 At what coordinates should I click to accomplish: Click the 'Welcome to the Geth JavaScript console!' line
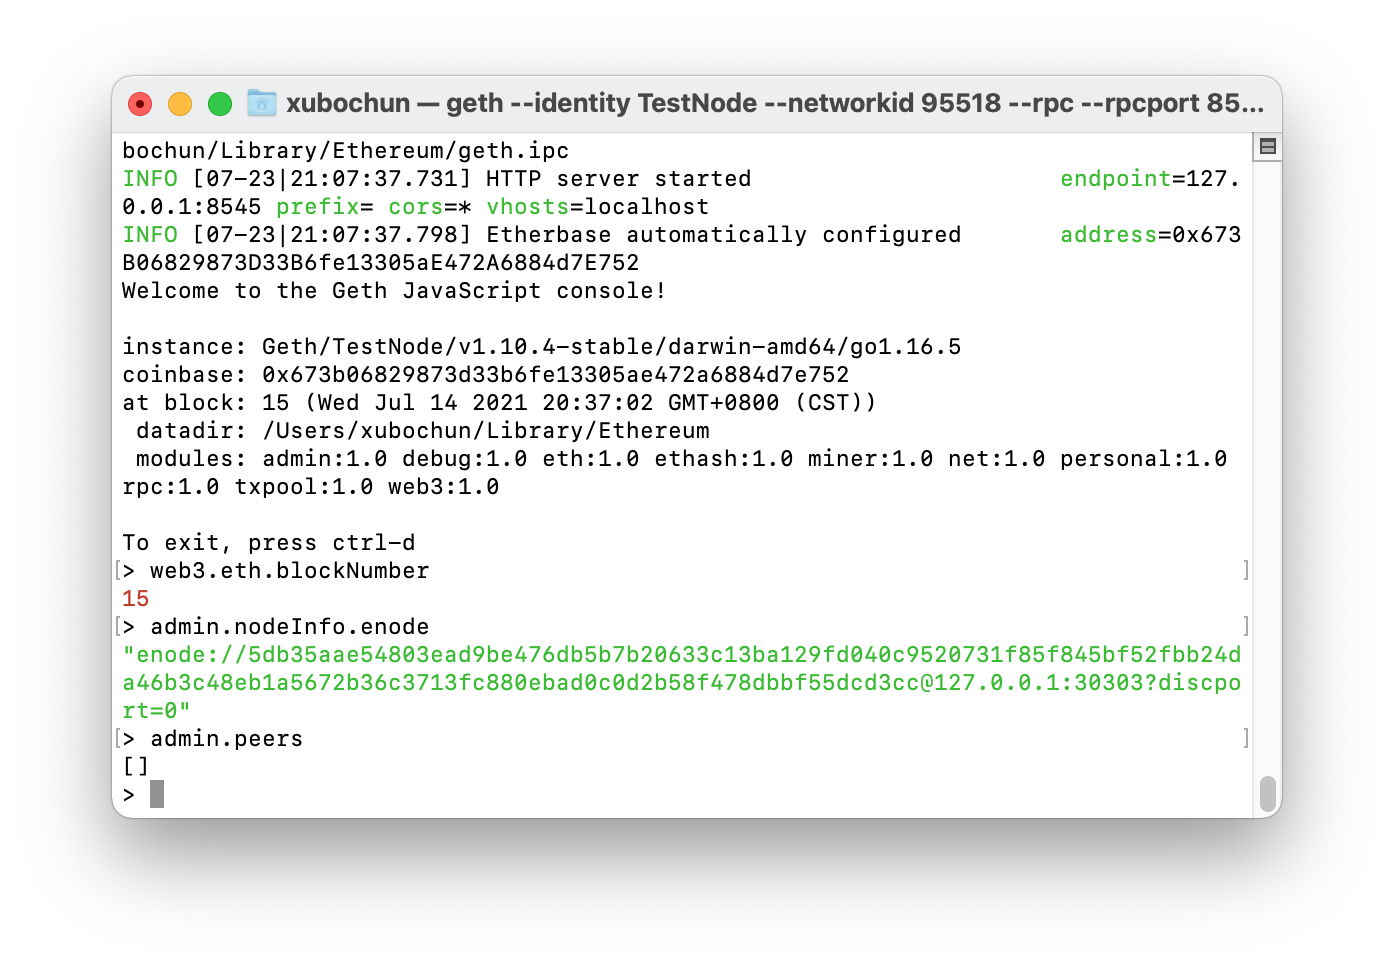point(394,291)
